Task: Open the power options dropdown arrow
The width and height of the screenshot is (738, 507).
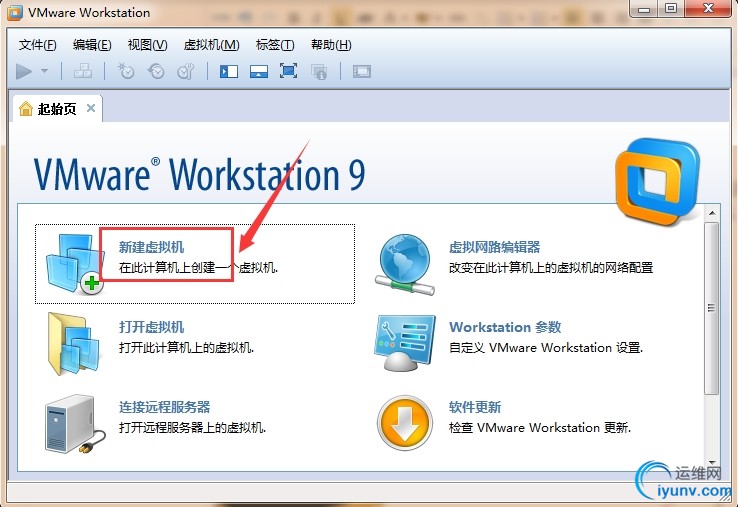Action: point(45,71)
